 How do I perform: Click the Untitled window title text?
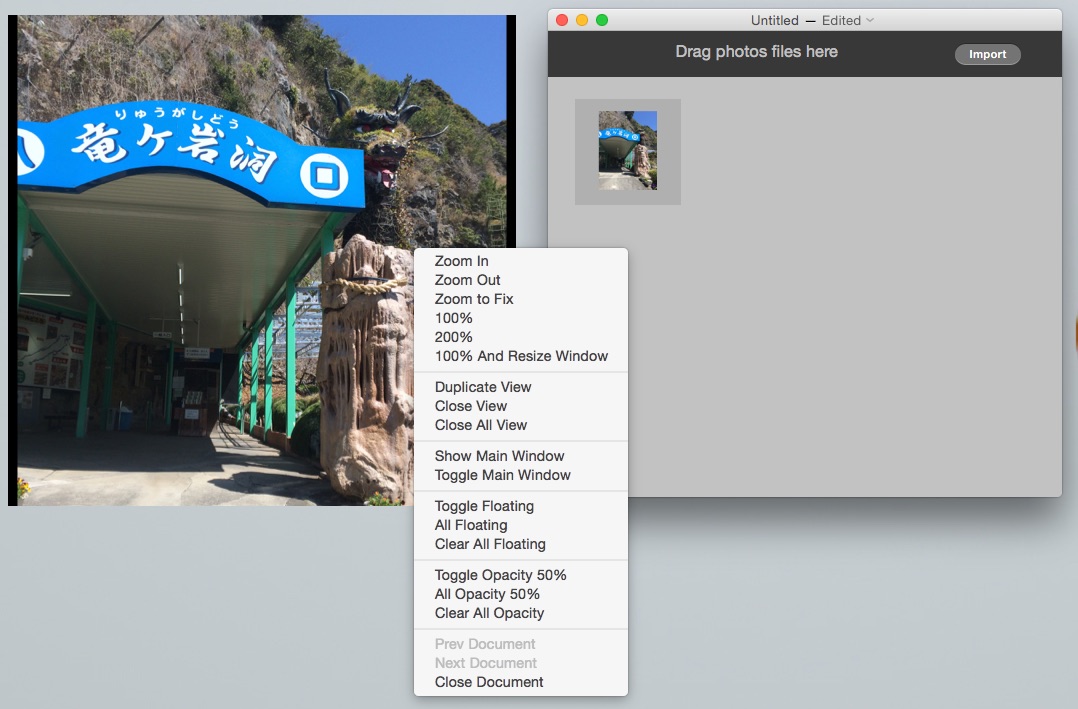(x=774, y=21)
